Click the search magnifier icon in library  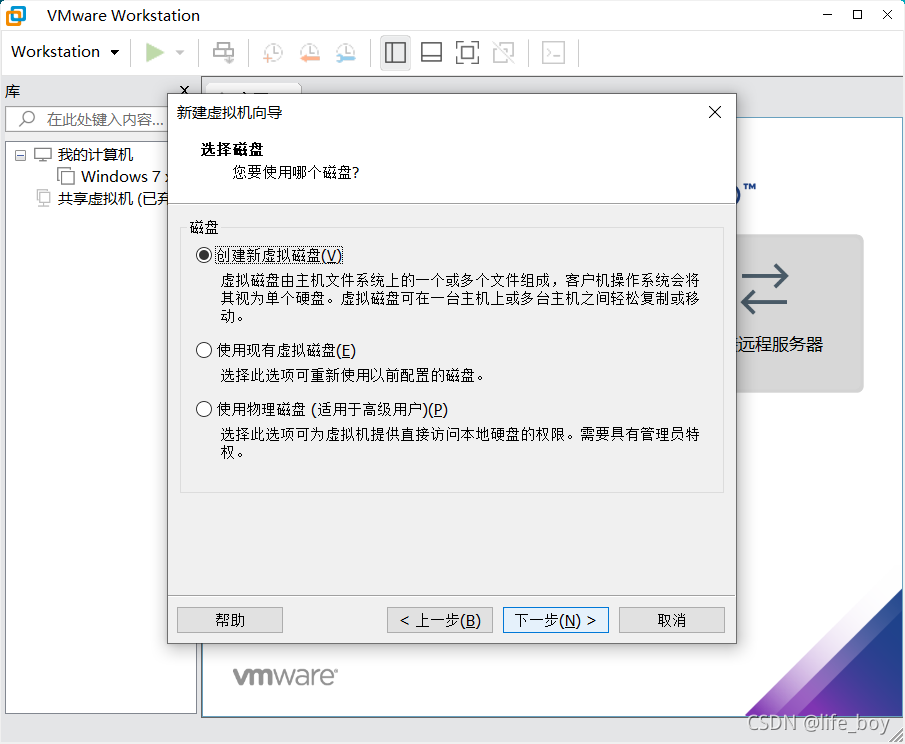coord(27,119)
